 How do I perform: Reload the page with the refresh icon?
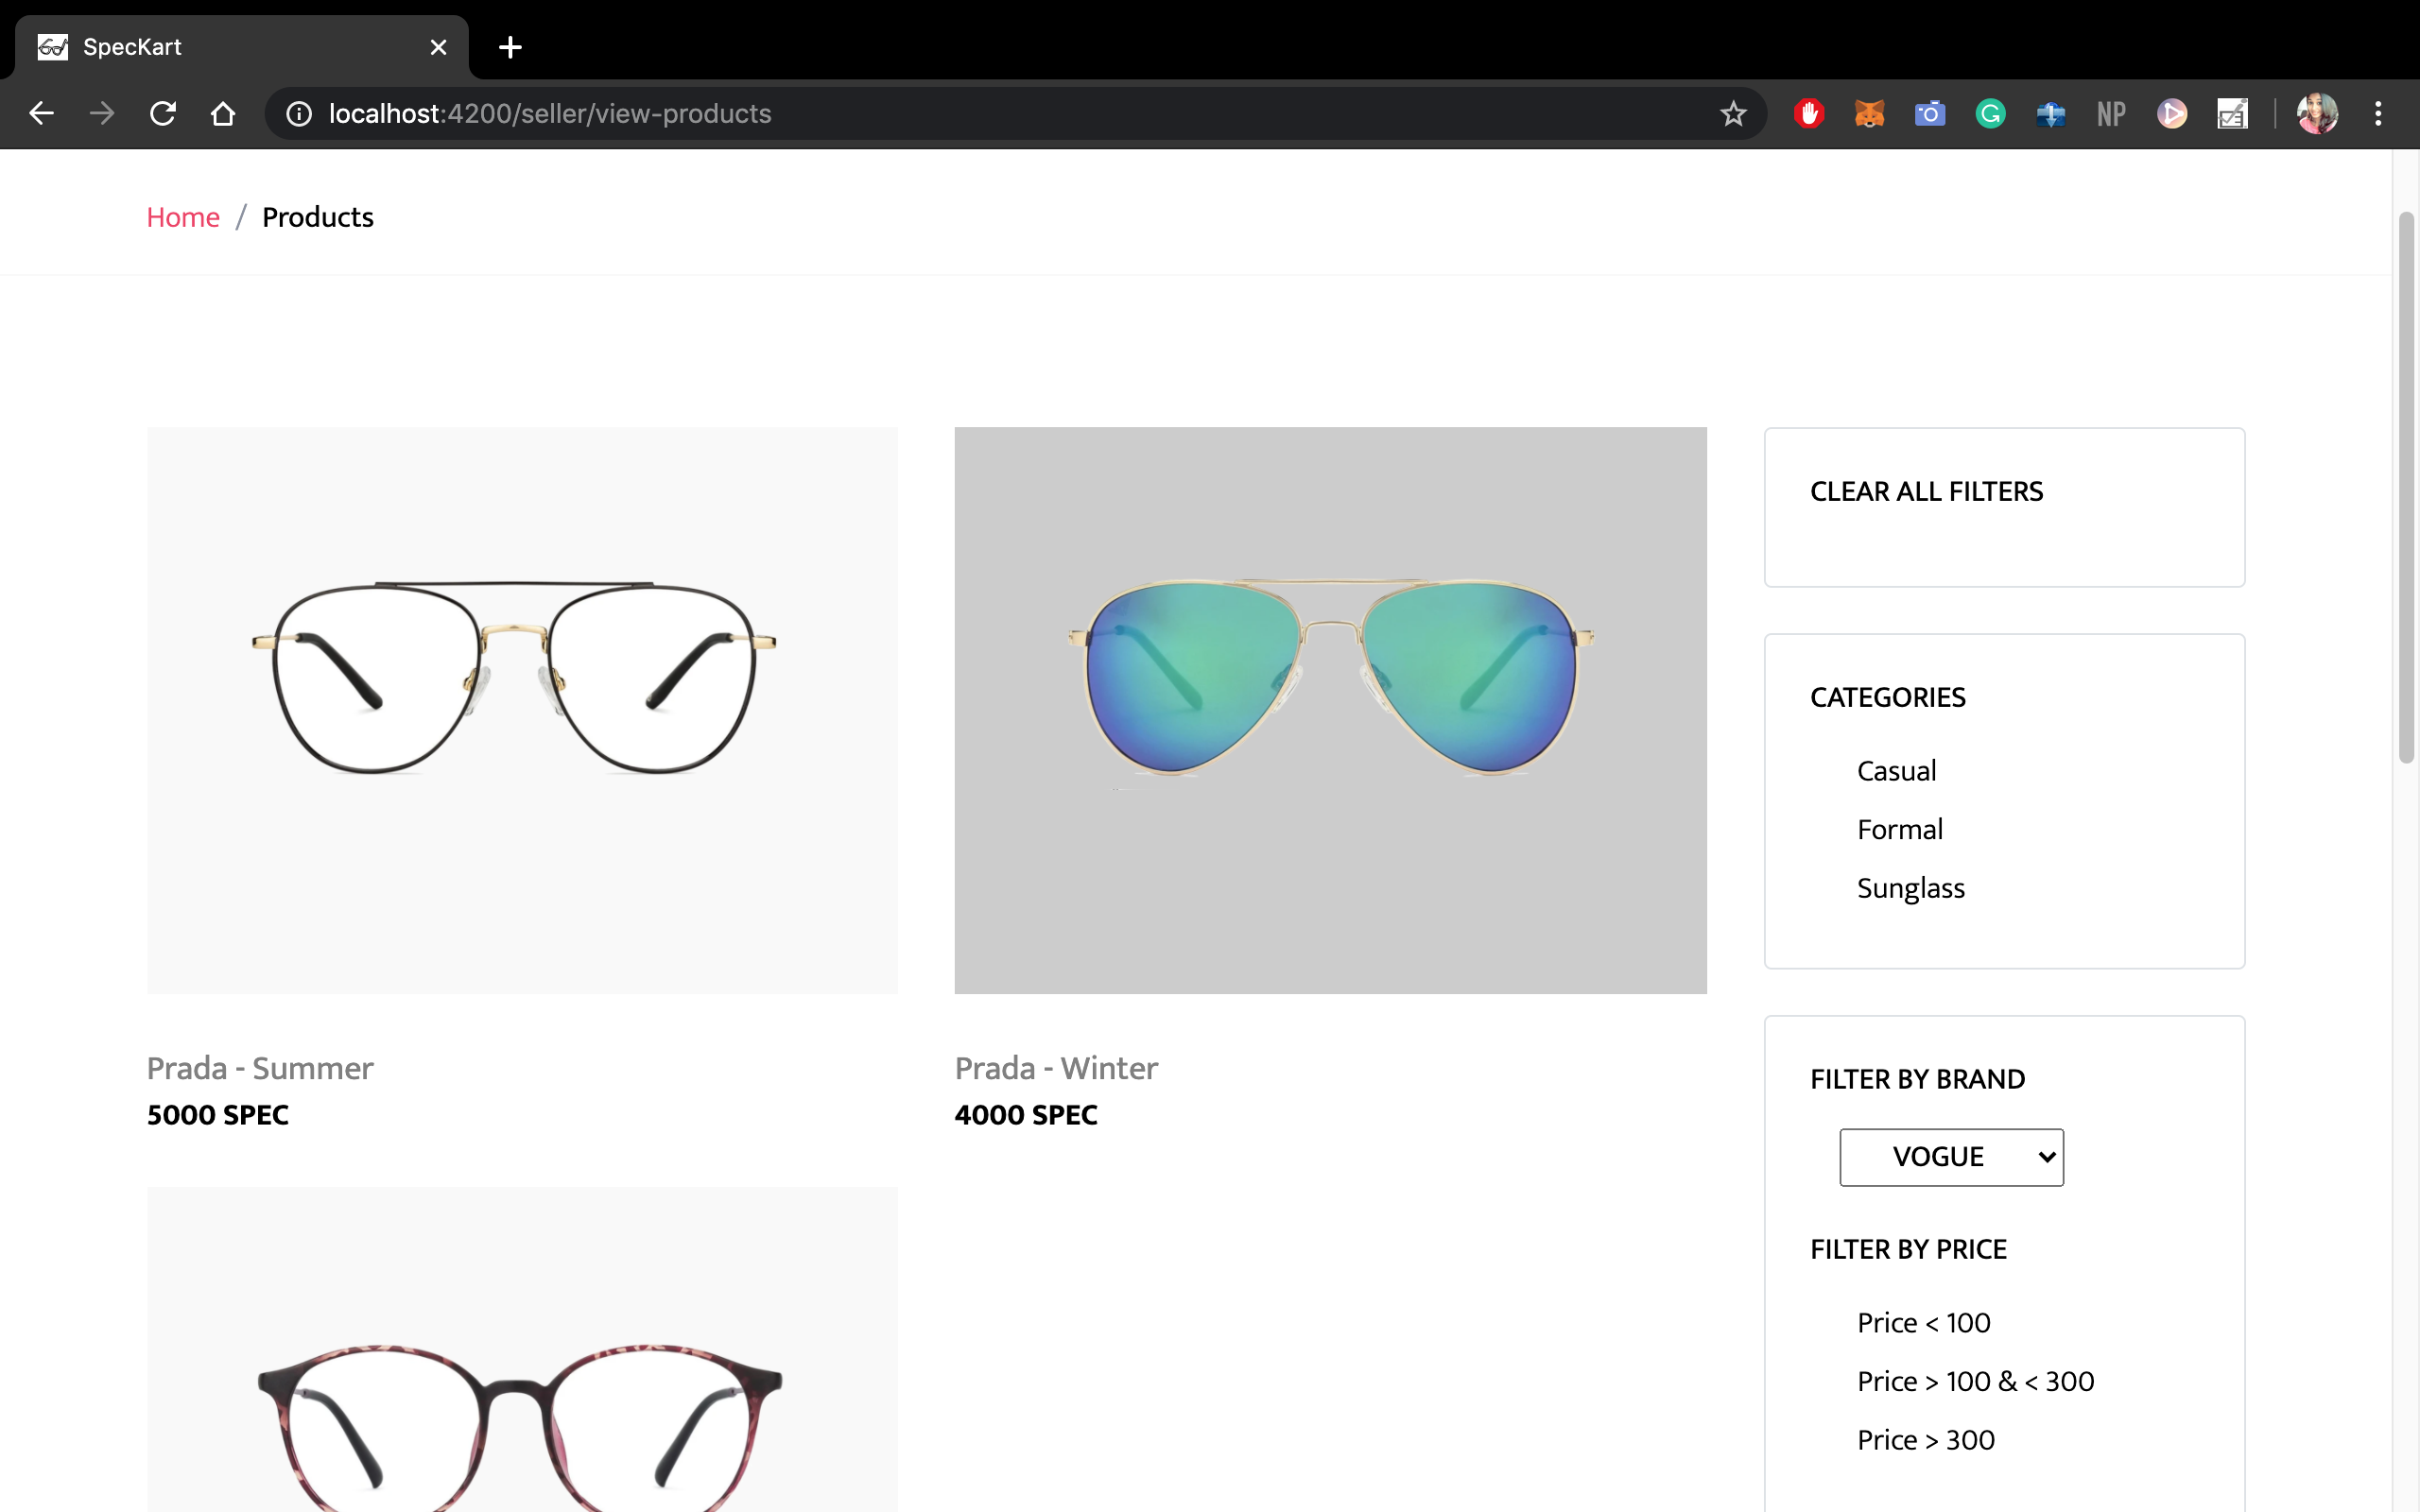click(x=162, y=114)
